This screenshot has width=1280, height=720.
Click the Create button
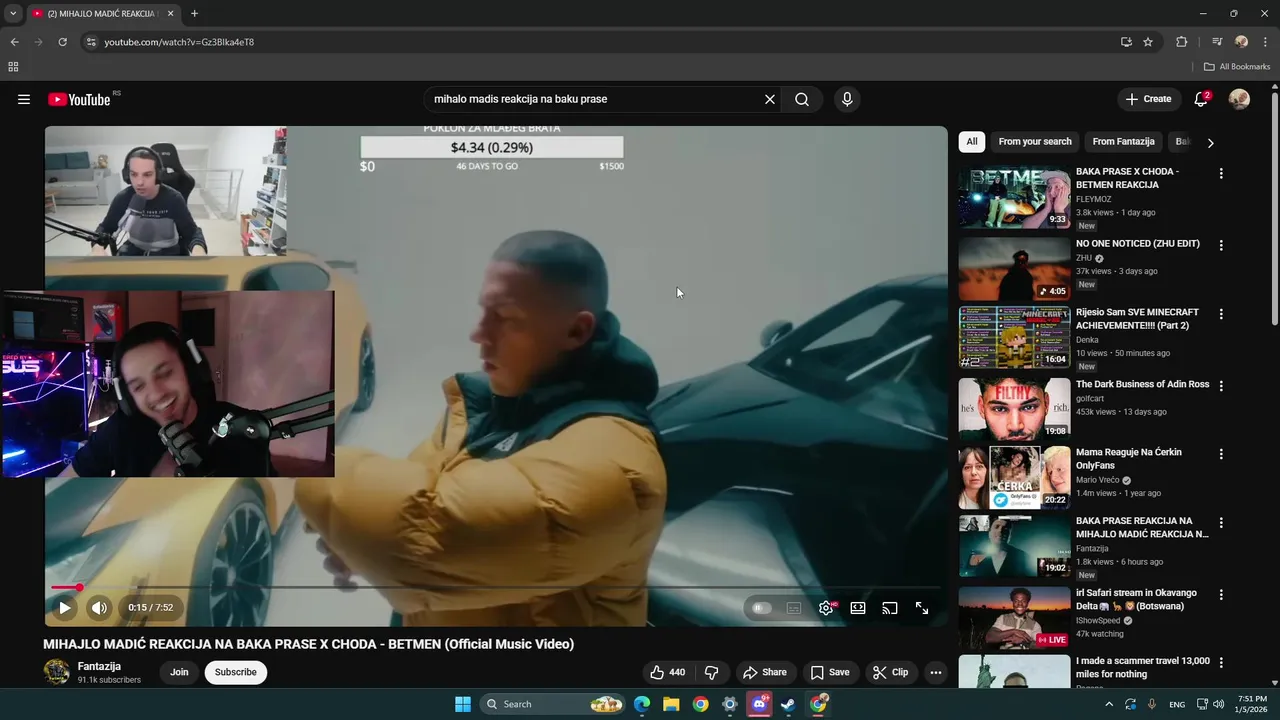1148,99
